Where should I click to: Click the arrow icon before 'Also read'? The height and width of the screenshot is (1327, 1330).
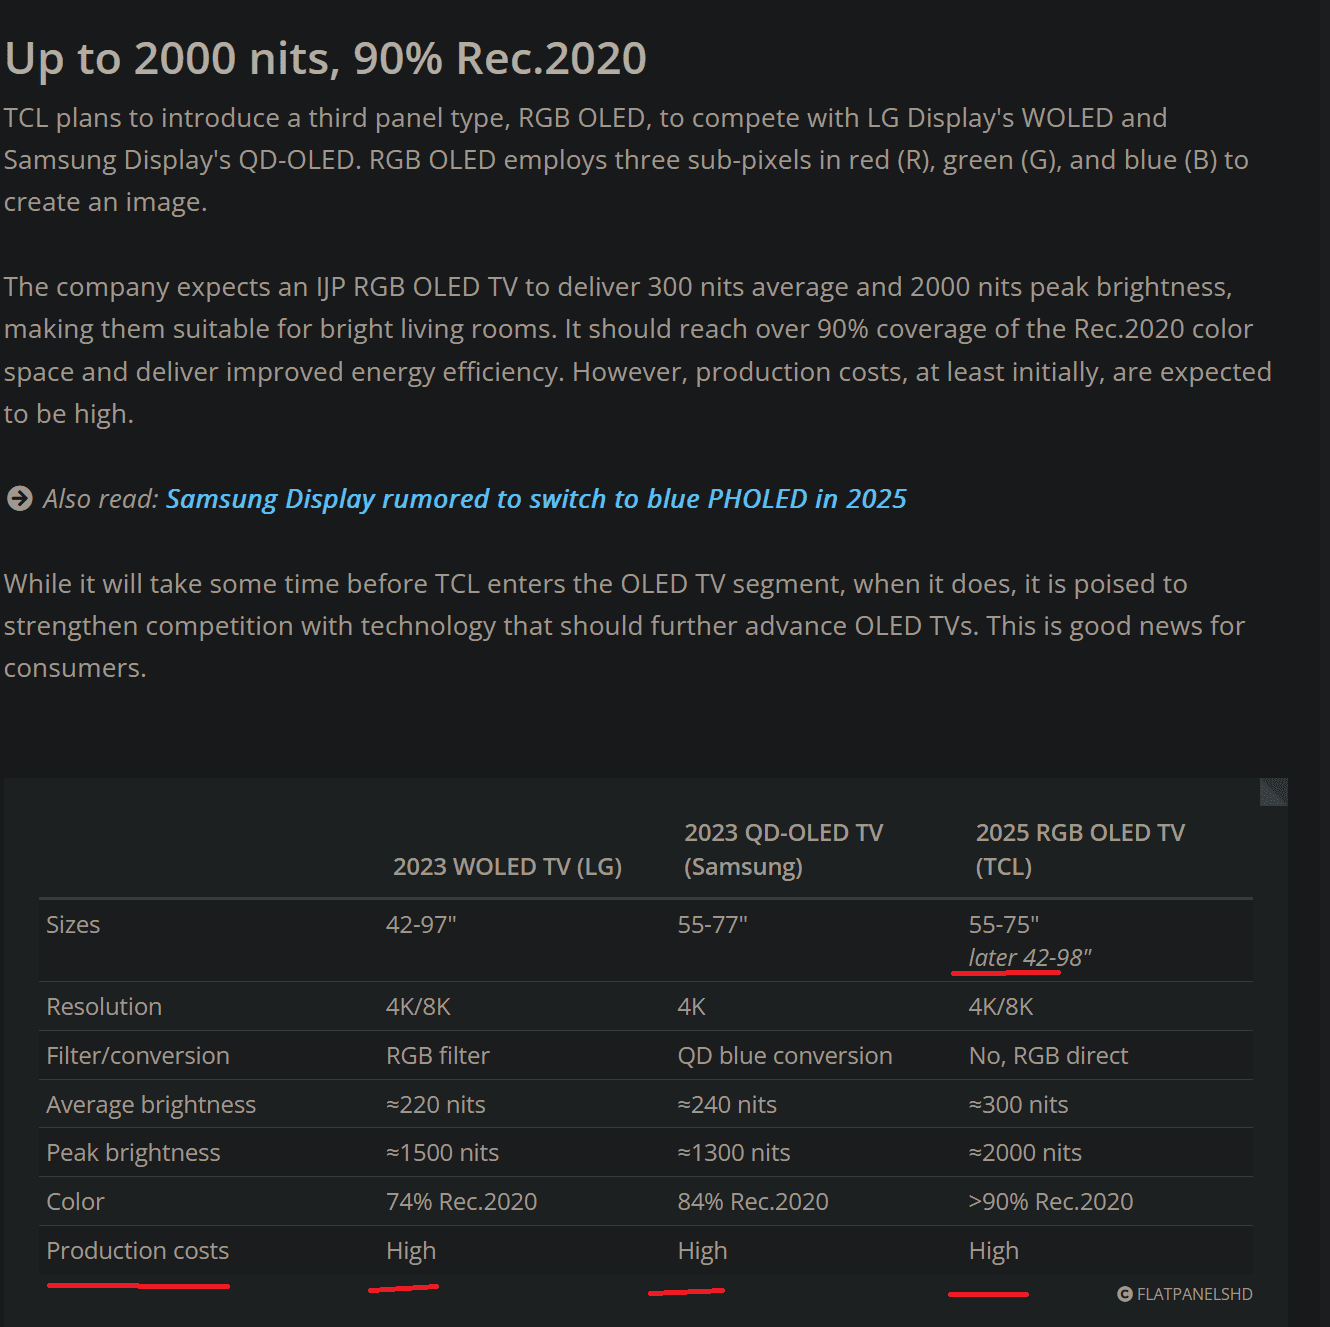tap(20, 498)
